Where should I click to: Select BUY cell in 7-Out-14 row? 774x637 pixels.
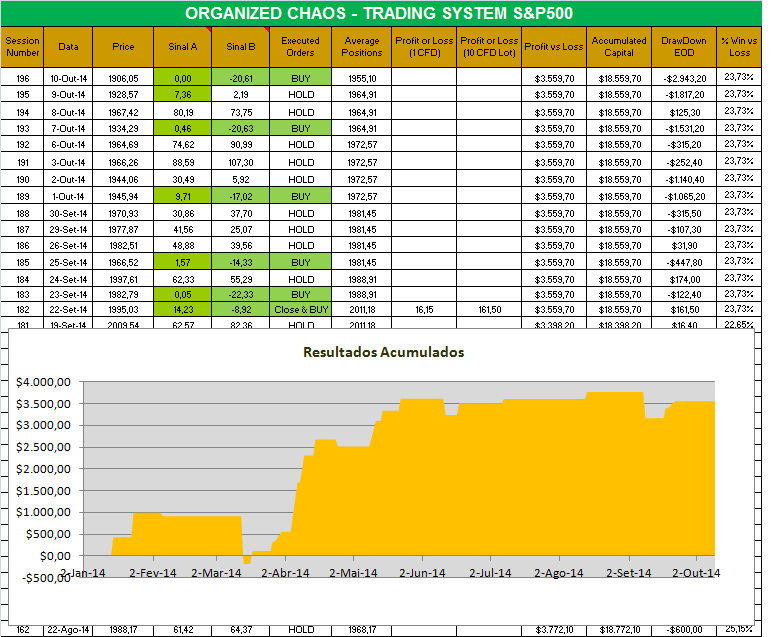(301, 128)
